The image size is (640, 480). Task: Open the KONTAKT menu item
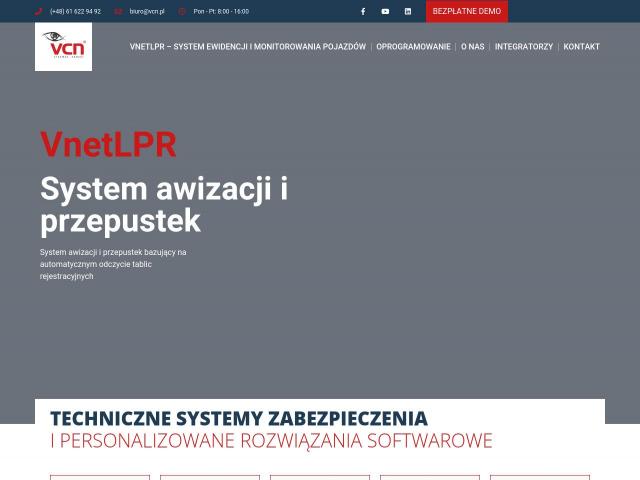[x=581, y=47]
